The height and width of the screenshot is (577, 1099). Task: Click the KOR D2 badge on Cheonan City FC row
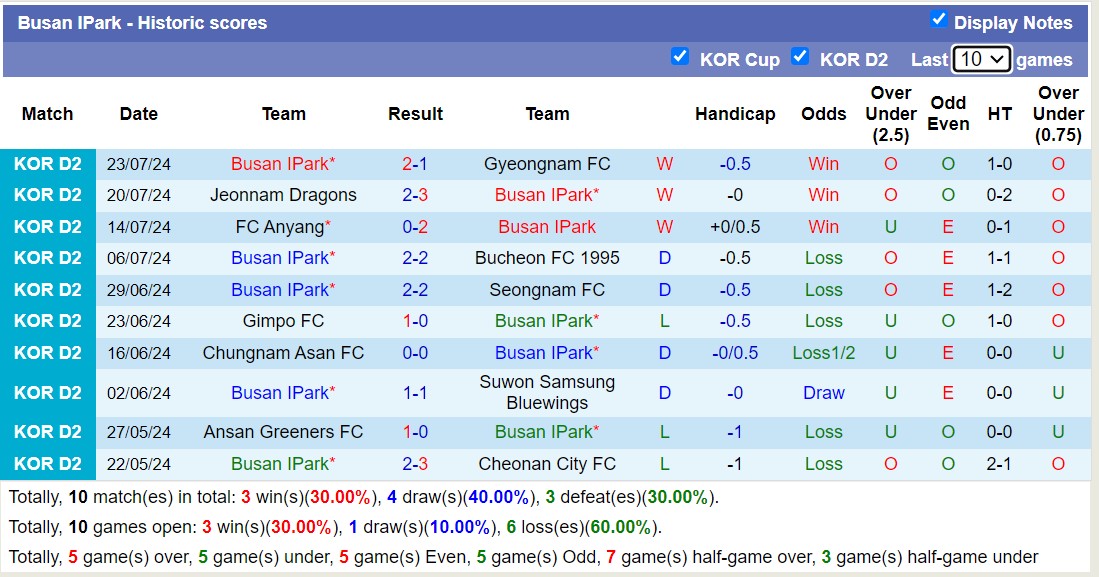[x=47, y=463]
